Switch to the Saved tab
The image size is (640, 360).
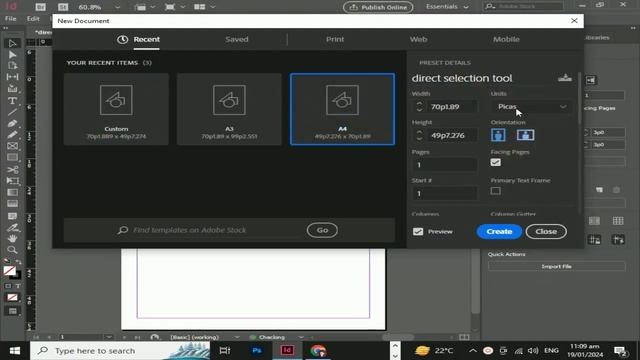click(x=237, y=39)
